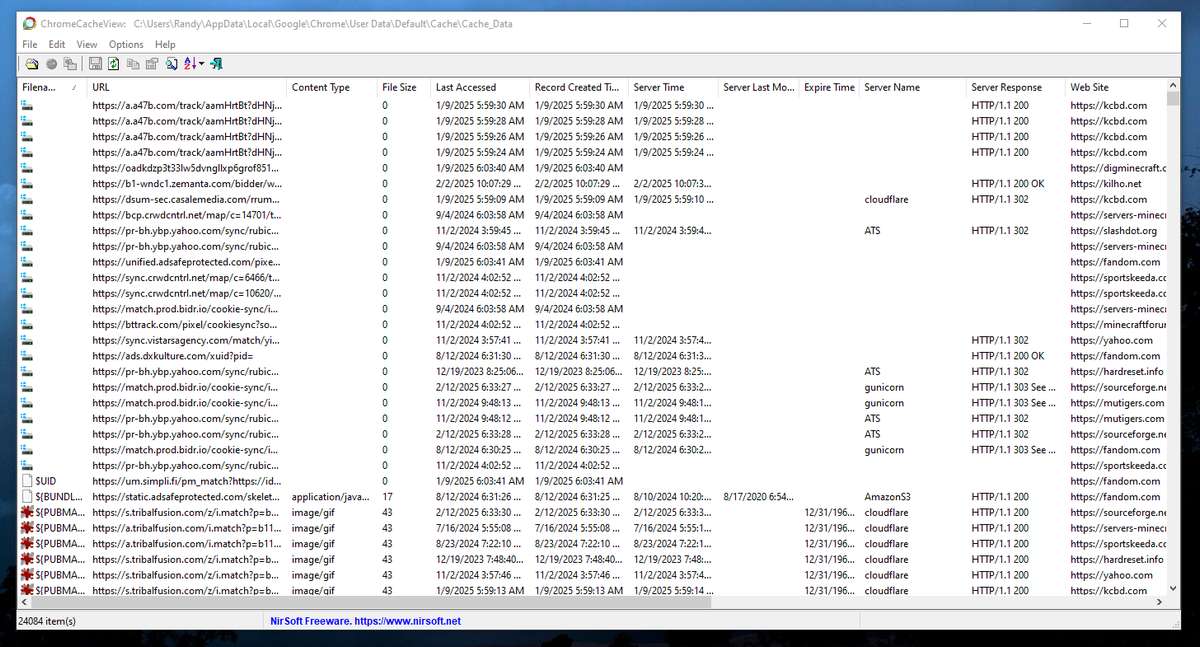Open the Properties toolbar icon

pos(152,64)
